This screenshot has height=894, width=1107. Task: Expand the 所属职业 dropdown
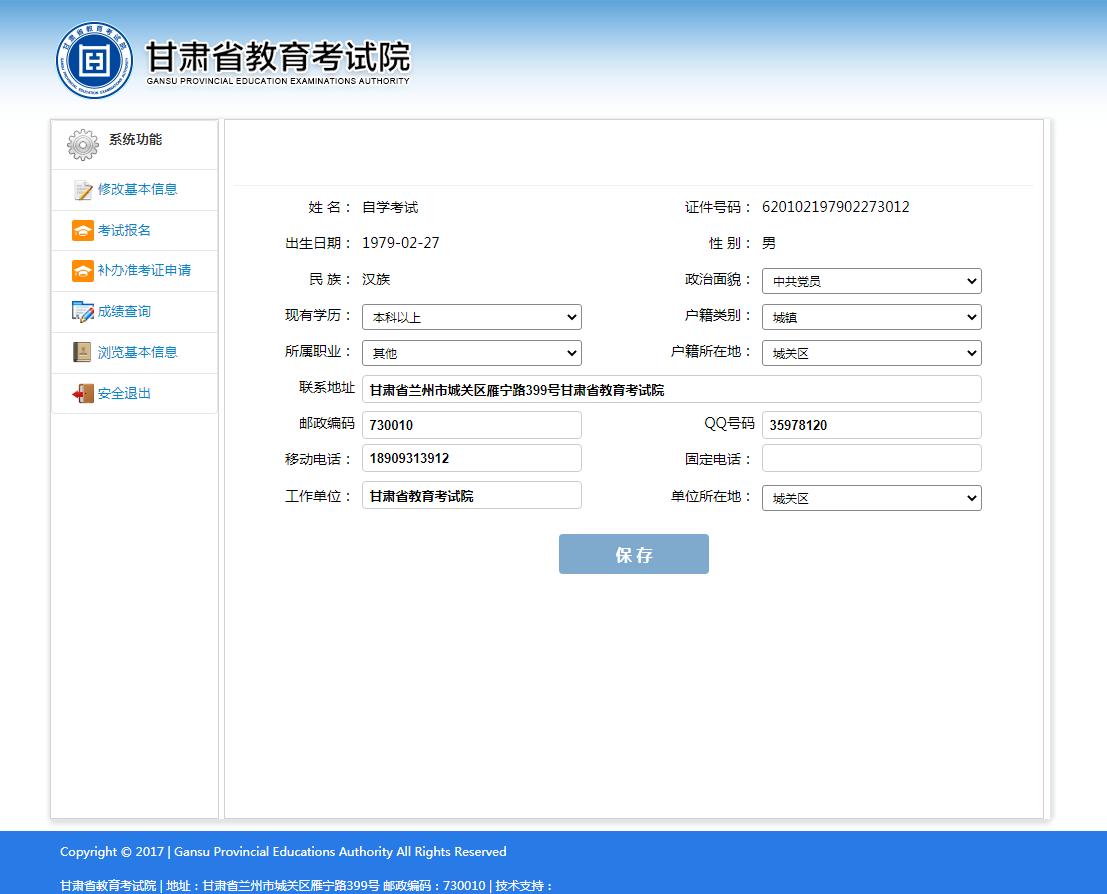[471, 354]
